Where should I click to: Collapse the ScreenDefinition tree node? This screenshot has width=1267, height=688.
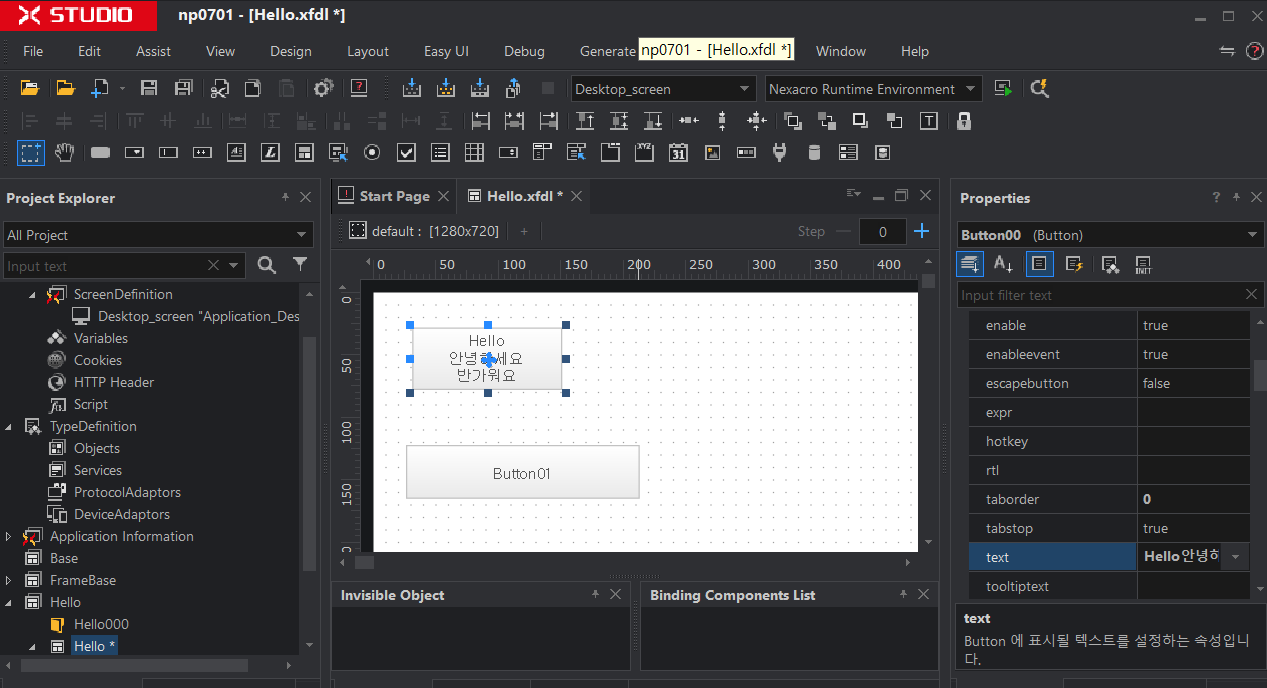(33, 294)
